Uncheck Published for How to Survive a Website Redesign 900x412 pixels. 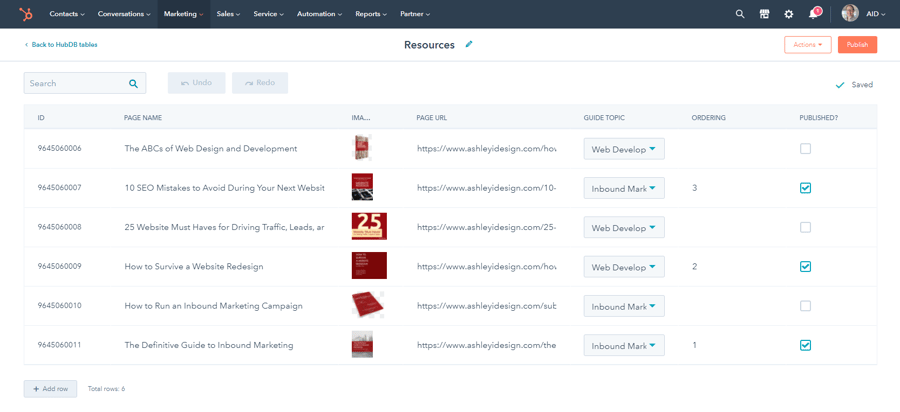point(805,266)
